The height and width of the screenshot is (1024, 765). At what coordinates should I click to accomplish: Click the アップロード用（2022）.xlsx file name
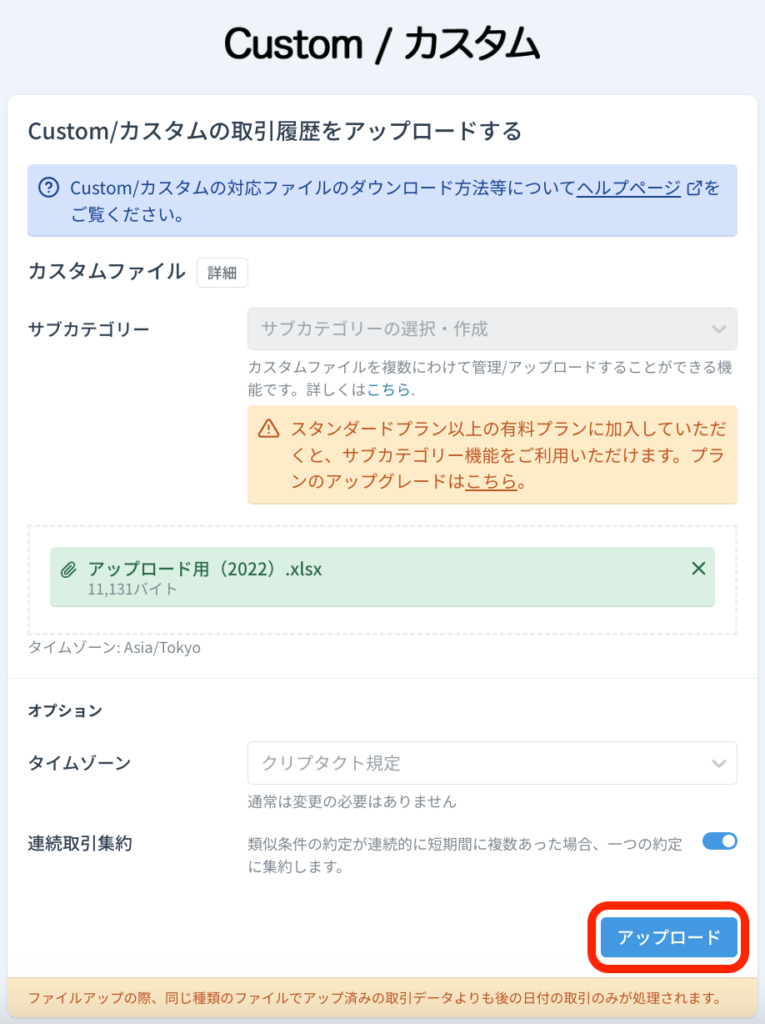[x=205, y=569]
